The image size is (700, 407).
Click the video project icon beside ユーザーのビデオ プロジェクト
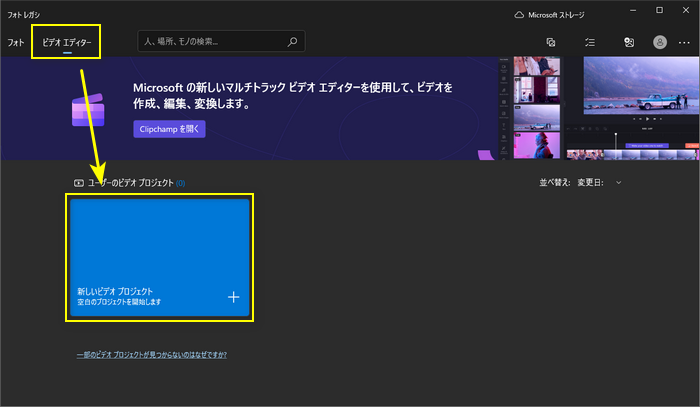[x=79, y=183]
